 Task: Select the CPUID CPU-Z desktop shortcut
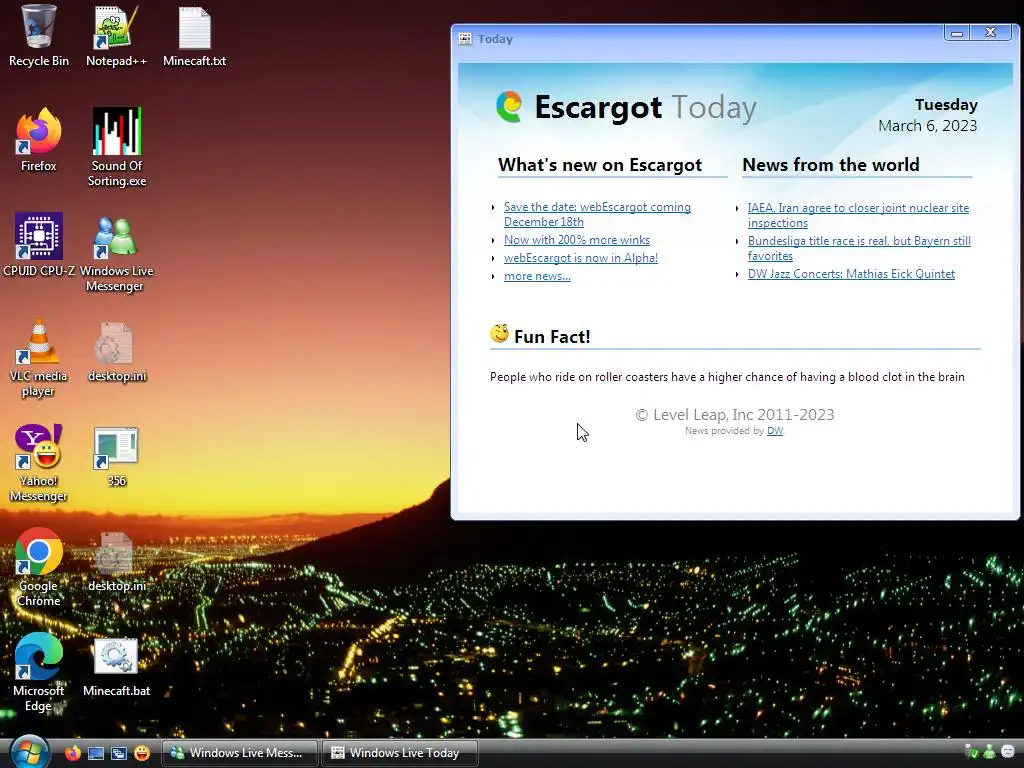point(39,244)
